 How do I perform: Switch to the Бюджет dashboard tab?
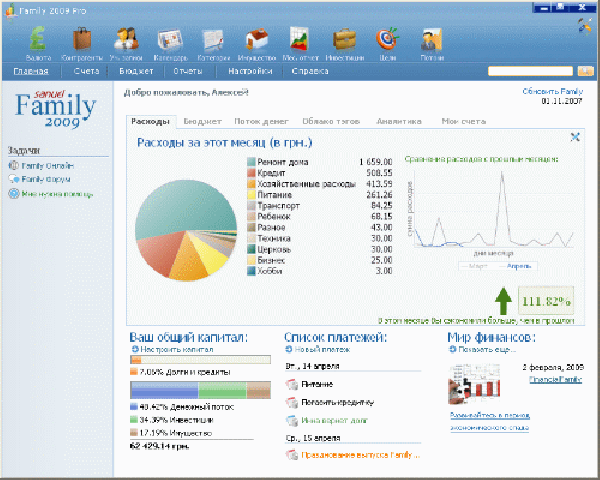tap(202, 121)
